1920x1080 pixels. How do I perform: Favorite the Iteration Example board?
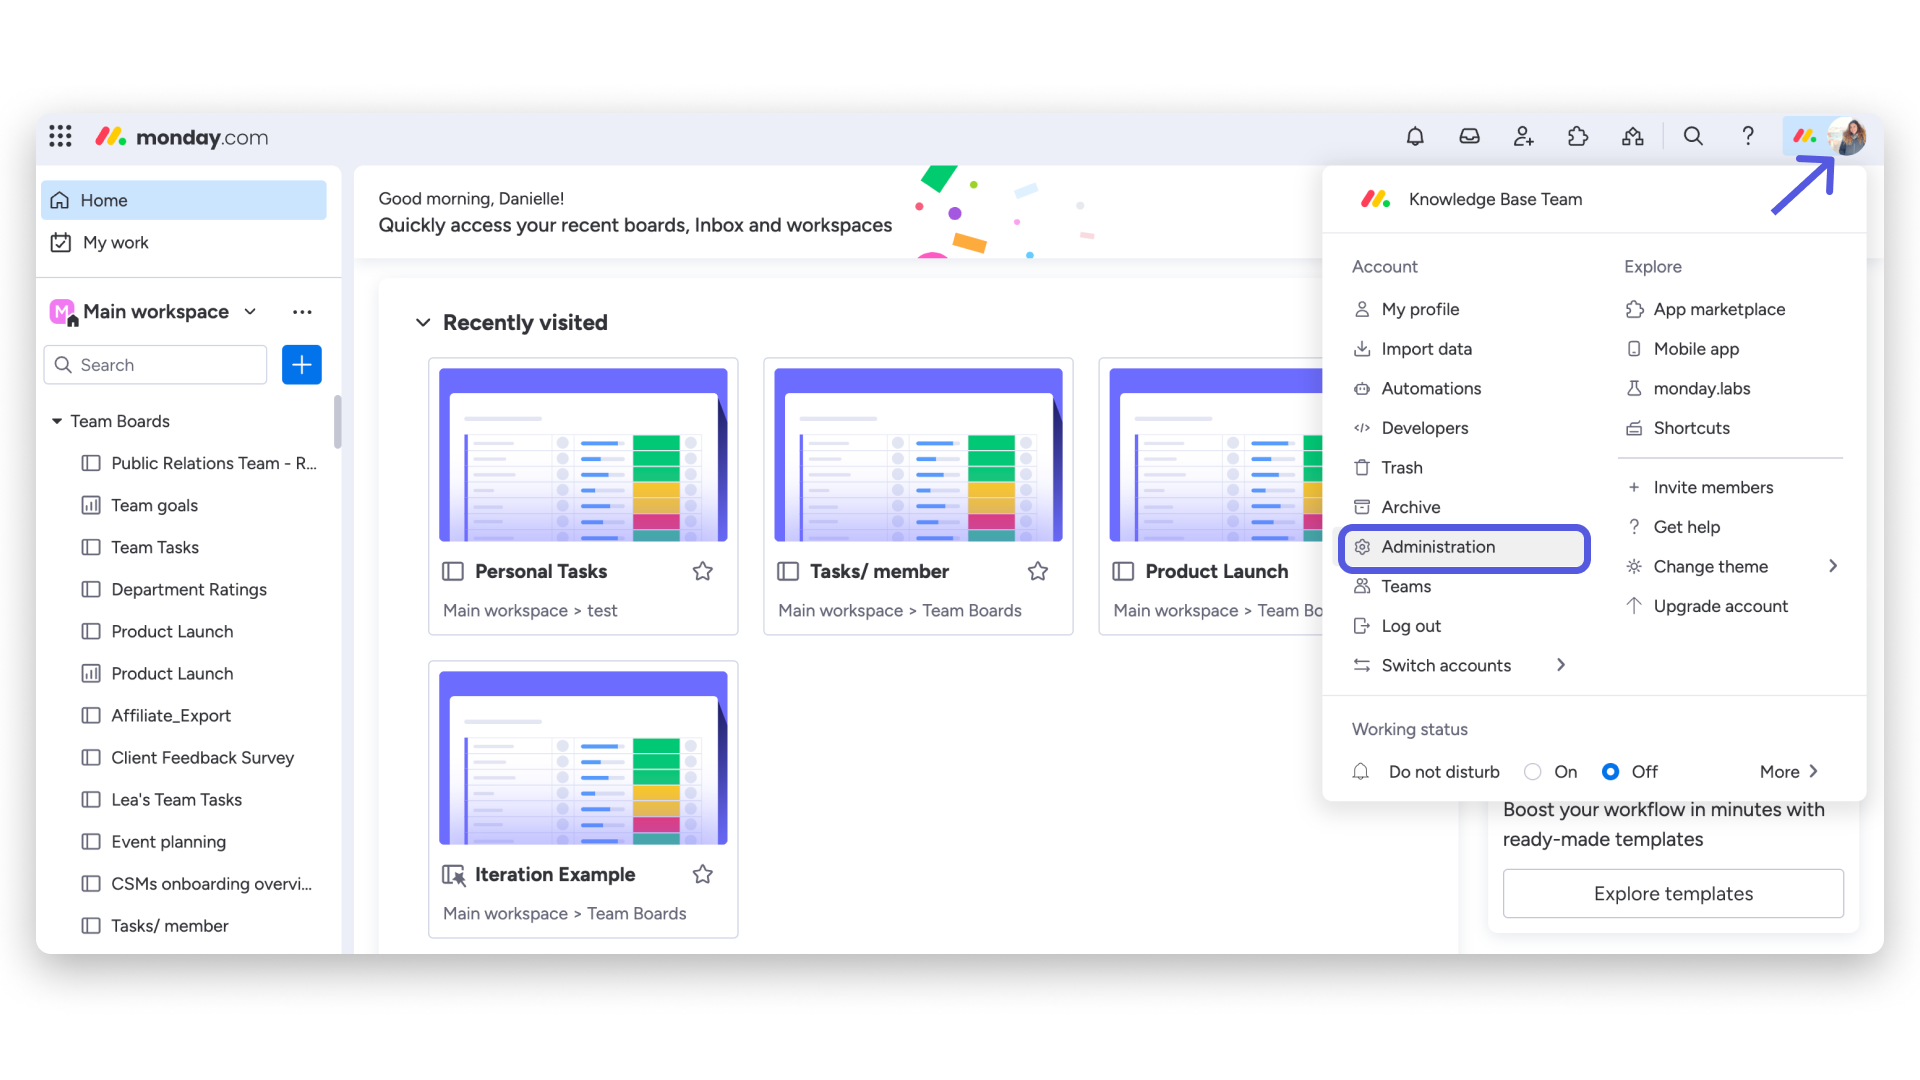click(x=703, y=874)
